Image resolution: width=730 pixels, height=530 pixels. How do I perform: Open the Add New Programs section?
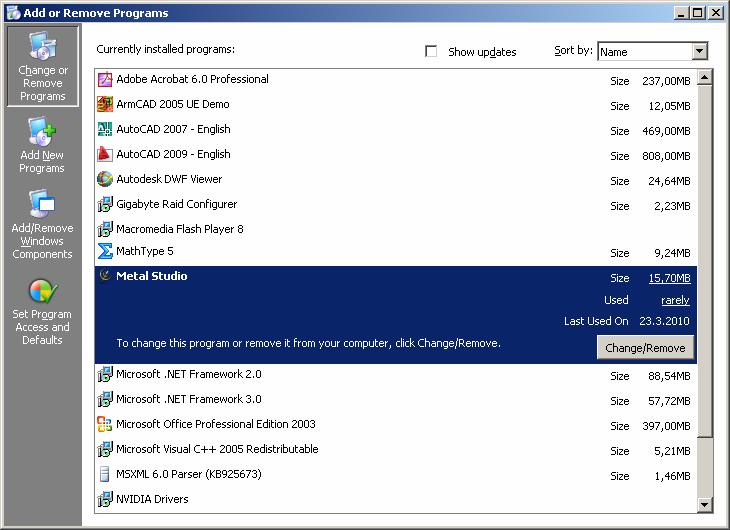coord(42,145)
